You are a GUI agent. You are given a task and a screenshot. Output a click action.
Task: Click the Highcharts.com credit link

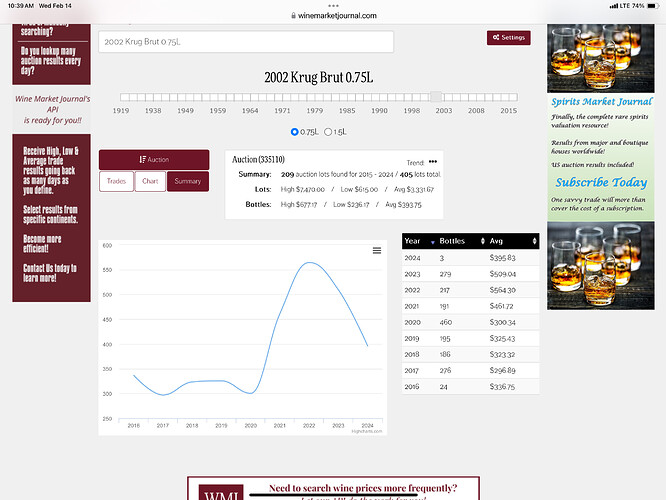[x=367, y=432]
